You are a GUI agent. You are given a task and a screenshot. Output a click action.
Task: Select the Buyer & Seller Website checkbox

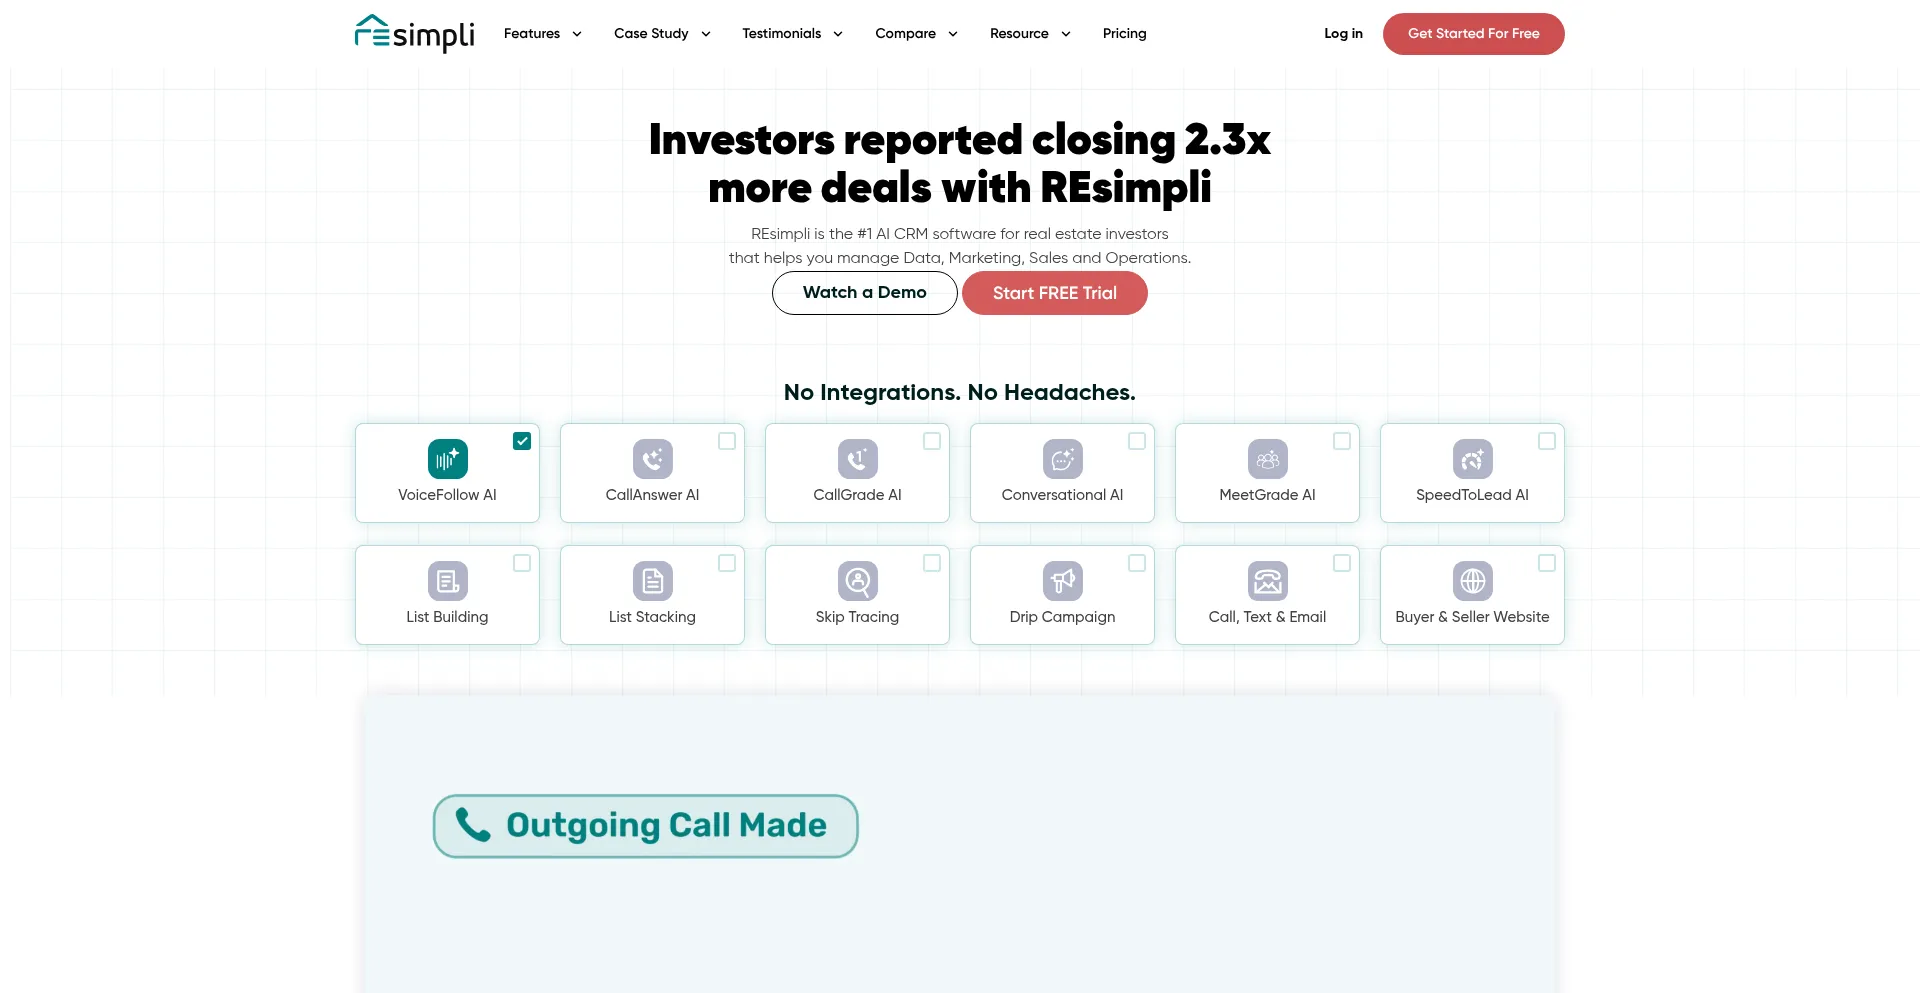[x=1547, y=563]
